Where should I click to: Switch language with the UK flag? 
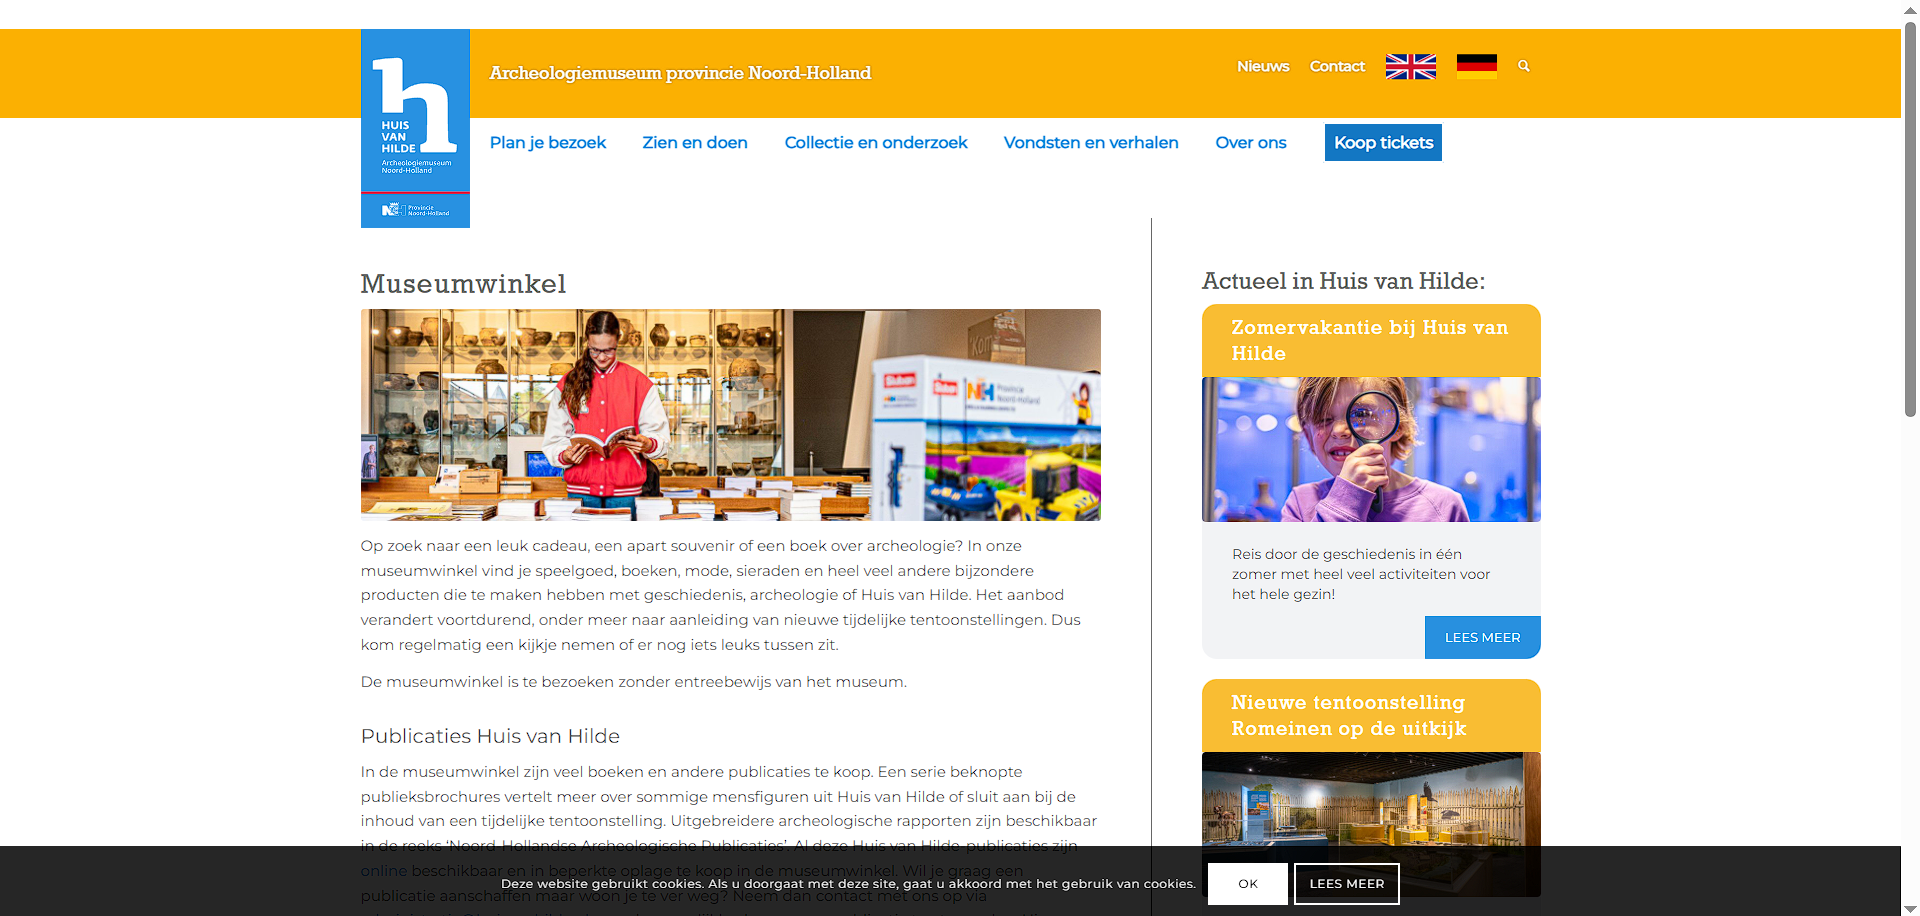click(x=1410, y=67)
